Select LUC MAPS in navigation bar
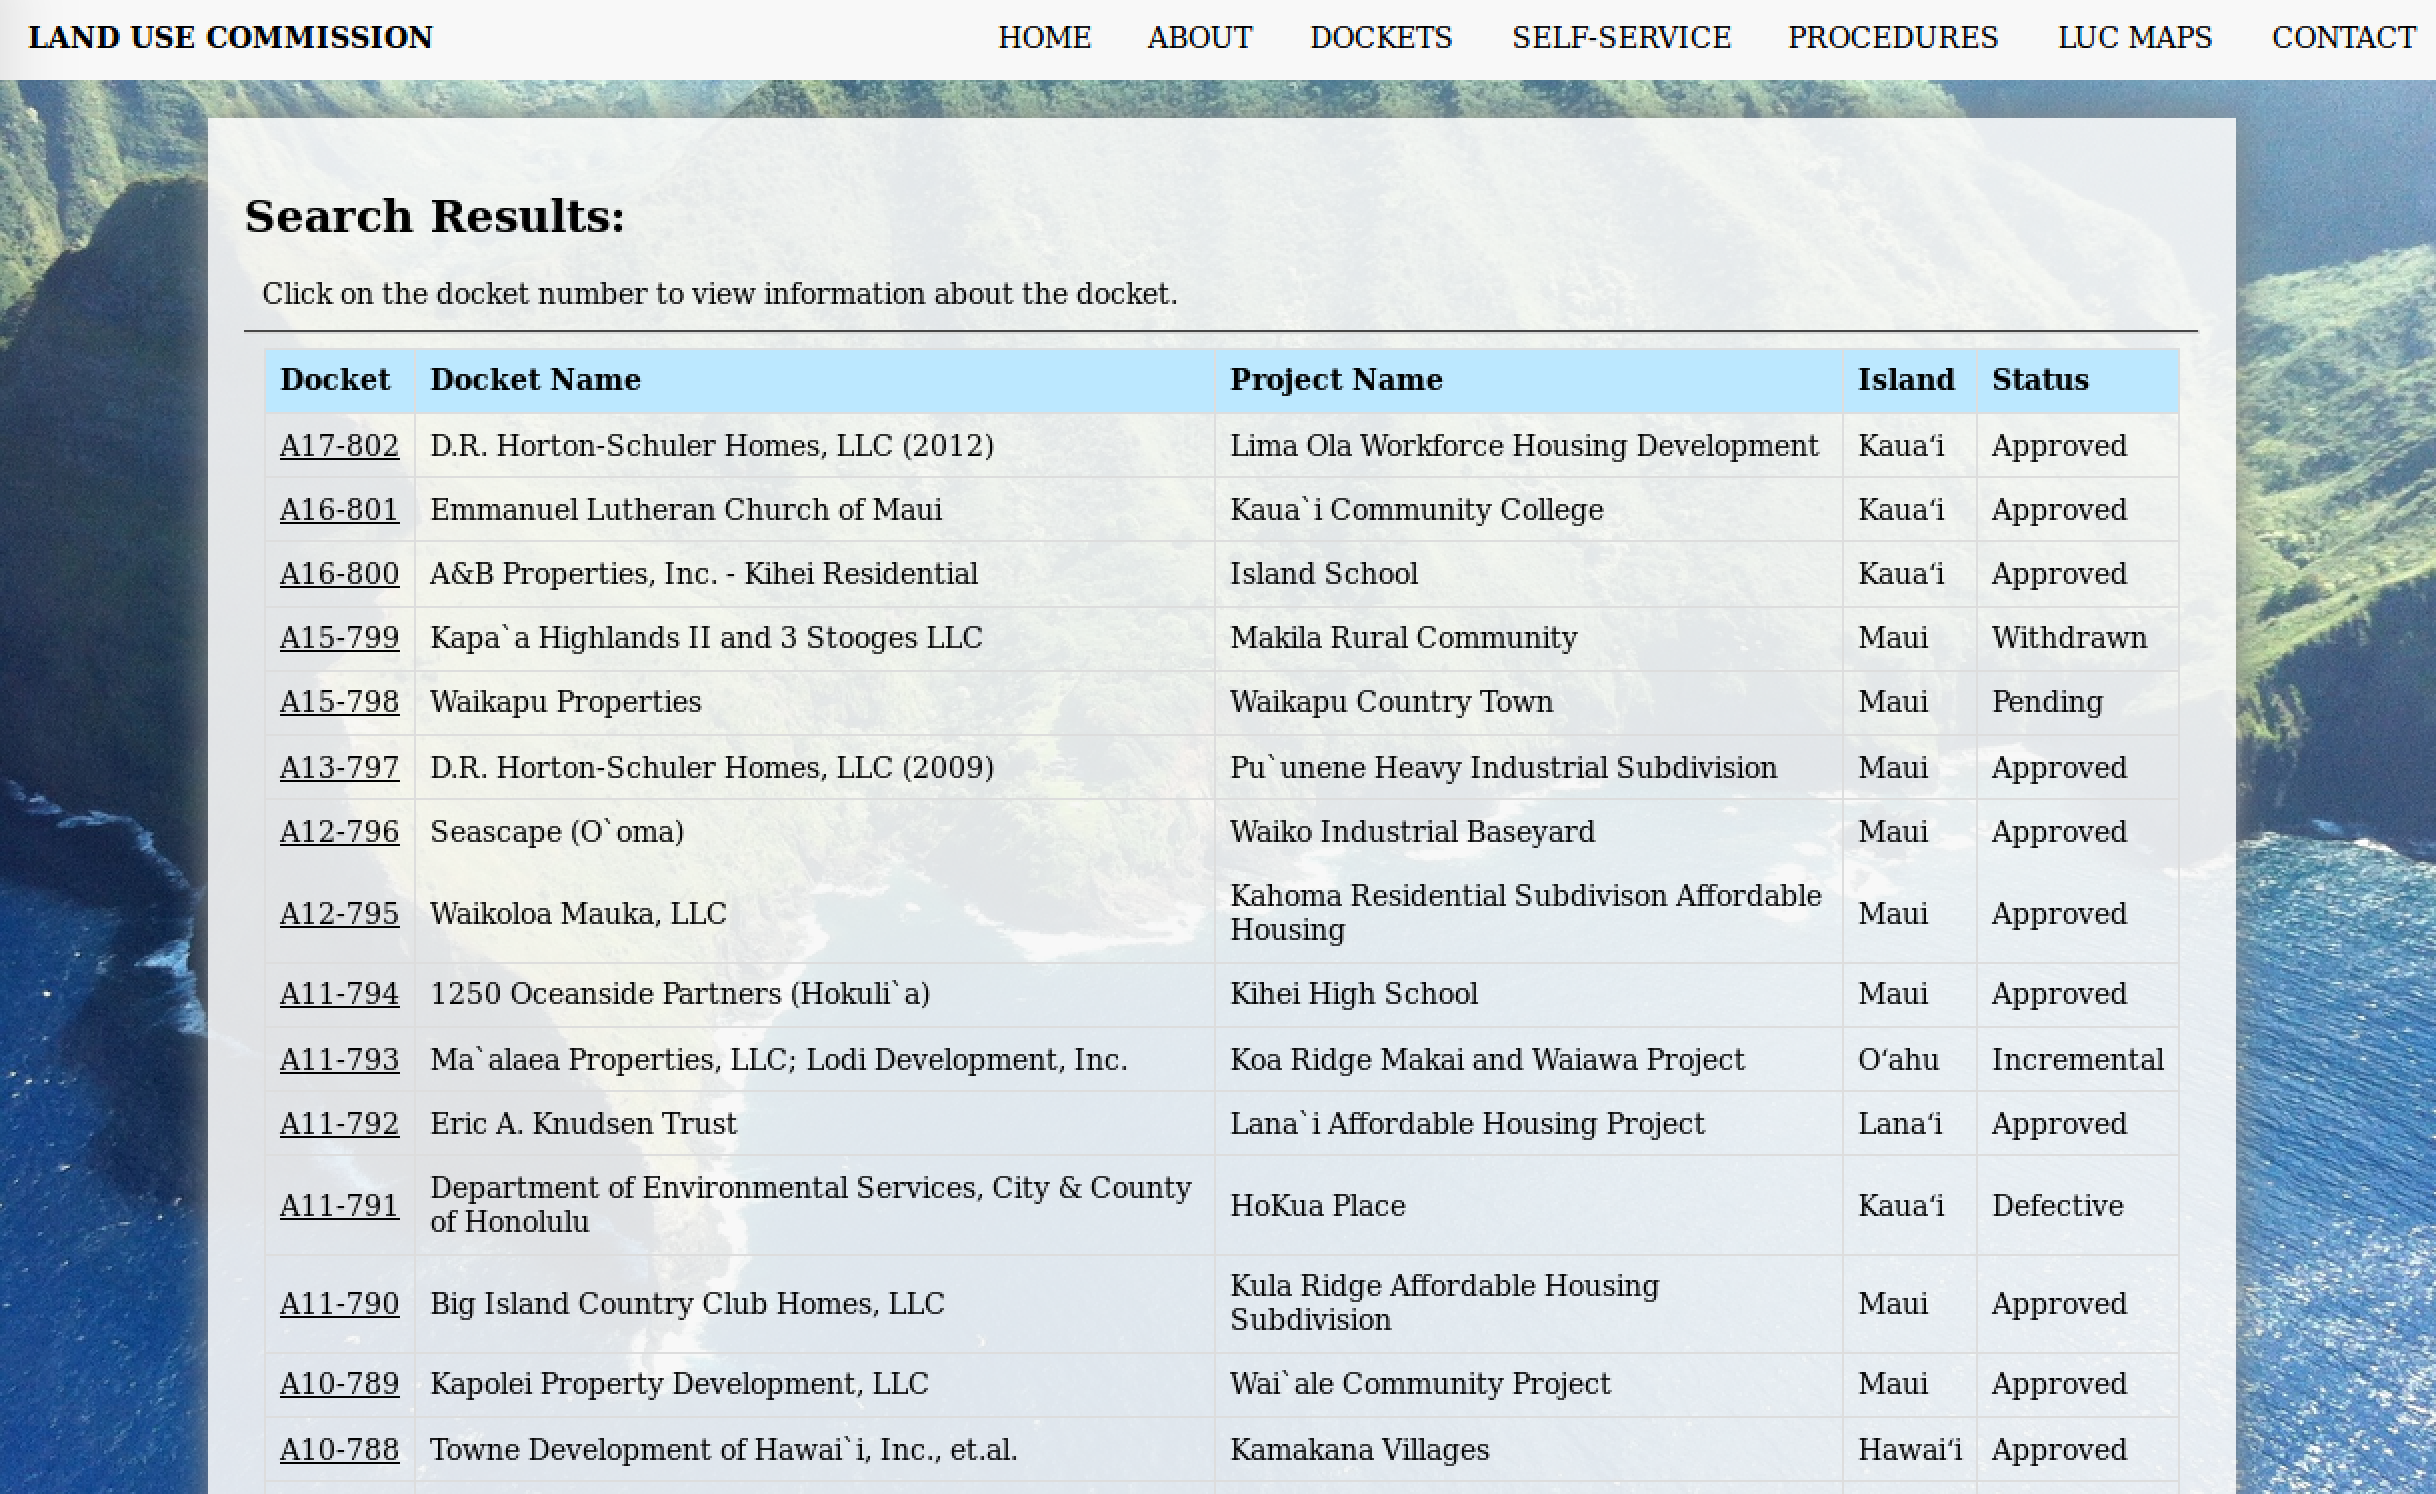The width and height of the screenshot is (2436, 1494). 2134,38
